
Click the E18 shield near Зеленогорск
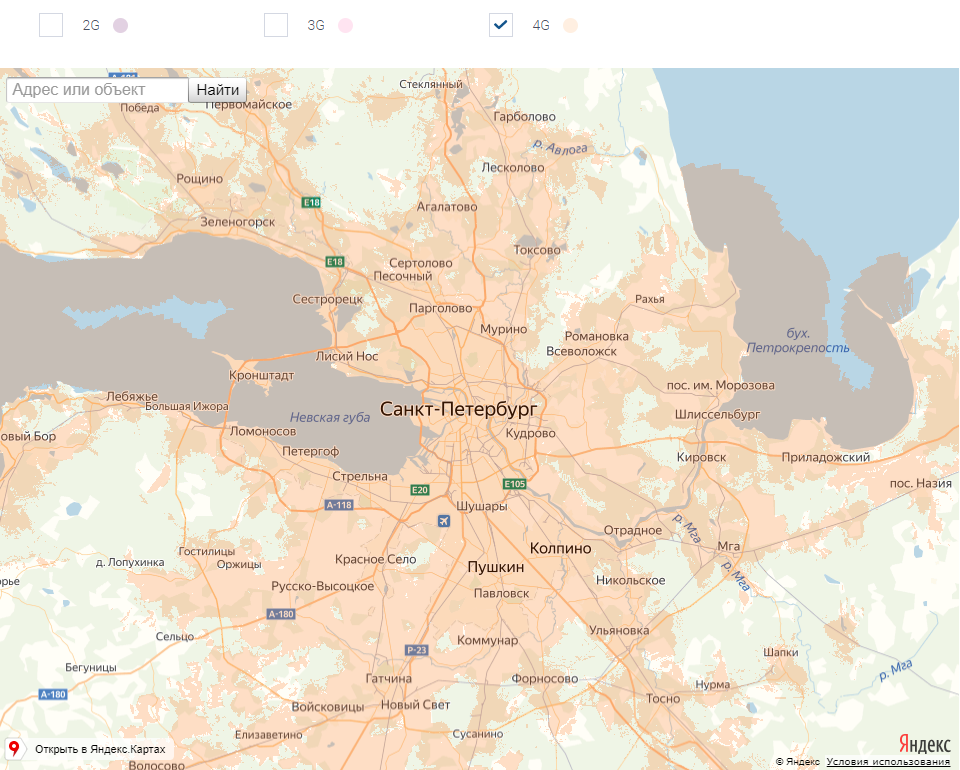pos(312,202)
